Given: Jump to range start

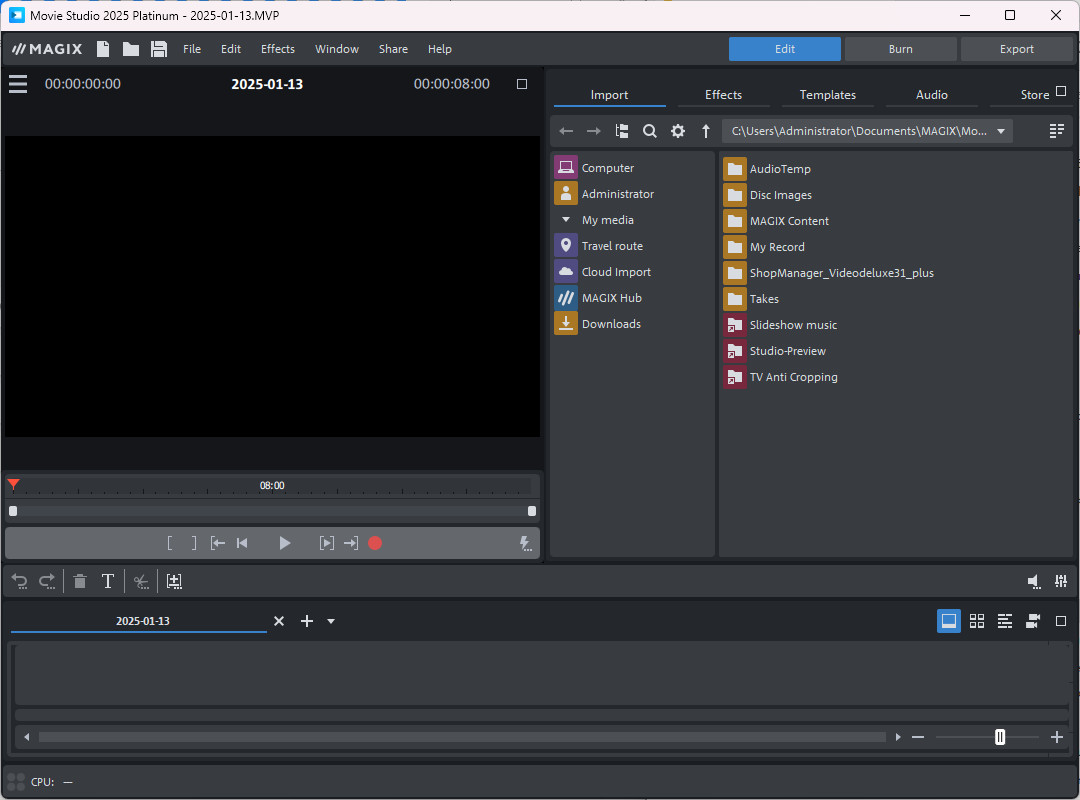Looking at the screenshot, I should coord(218,543).
